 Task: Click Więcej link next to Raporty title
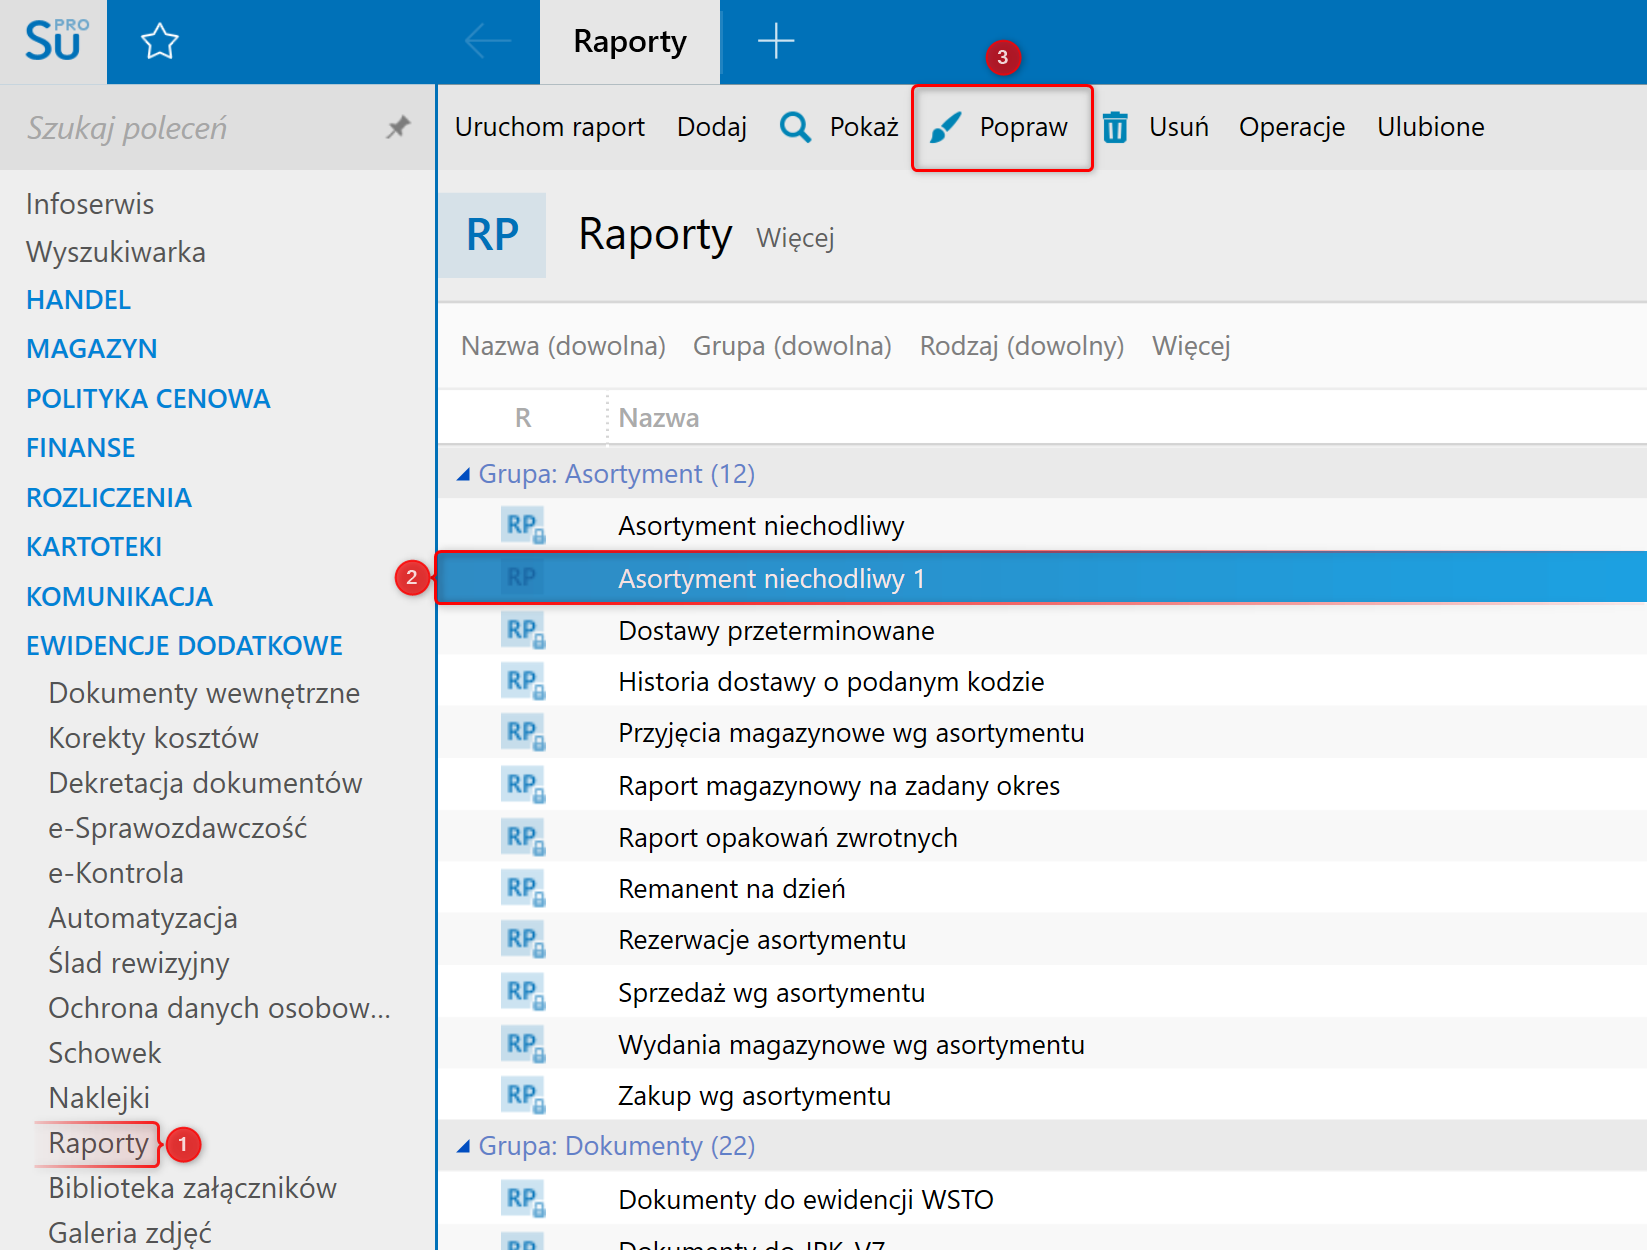[795, 238]
